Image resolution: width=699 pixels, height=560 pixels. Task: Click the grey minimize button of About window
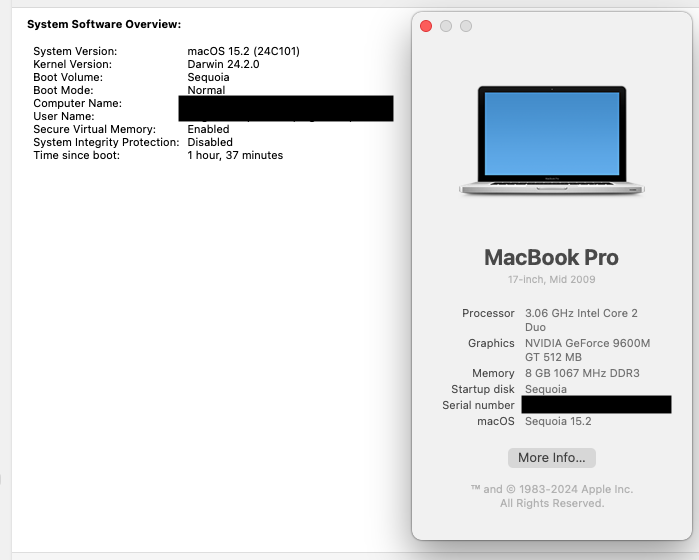click(446, 26)
